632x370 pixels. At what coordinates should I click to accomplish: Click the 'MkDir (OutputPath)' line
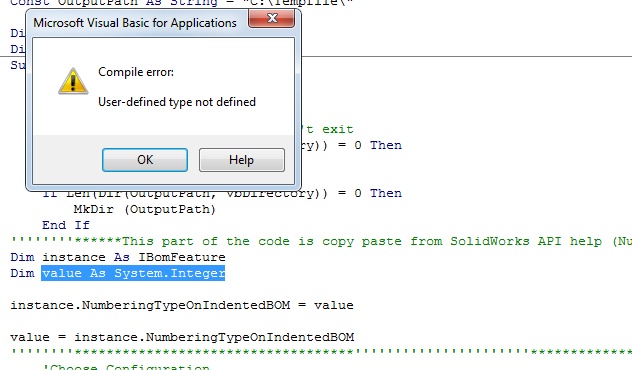point(145,209)
